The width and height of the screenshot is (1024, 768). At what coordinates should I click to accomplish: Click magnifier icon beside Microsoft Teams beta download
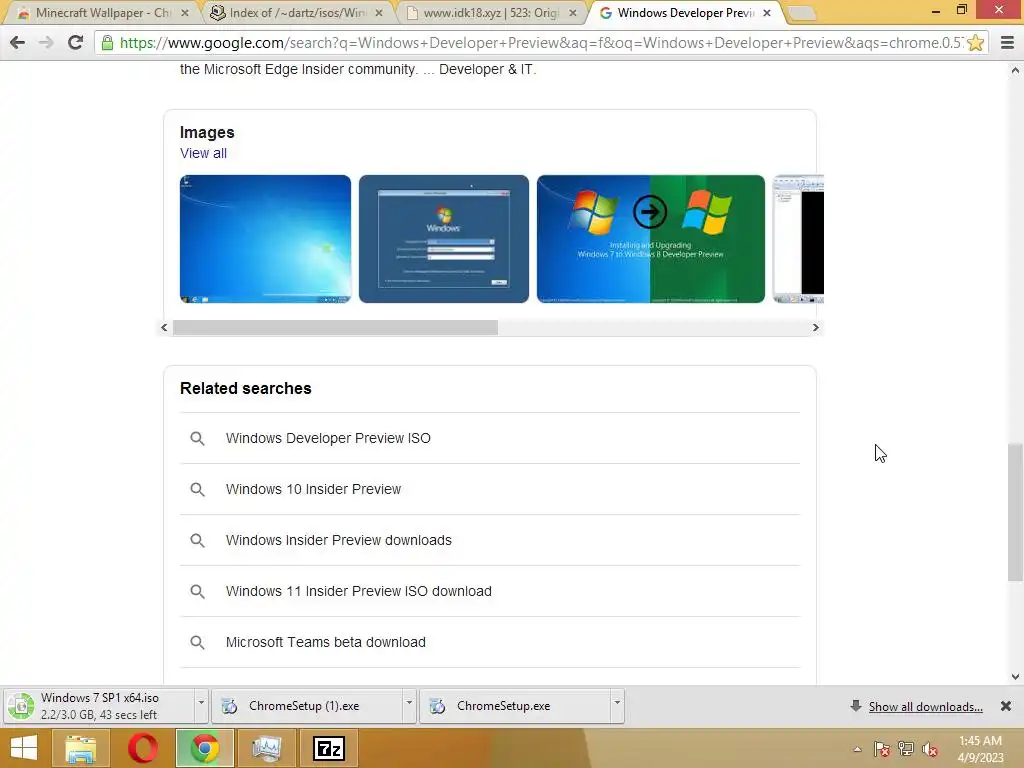point(197,642)
